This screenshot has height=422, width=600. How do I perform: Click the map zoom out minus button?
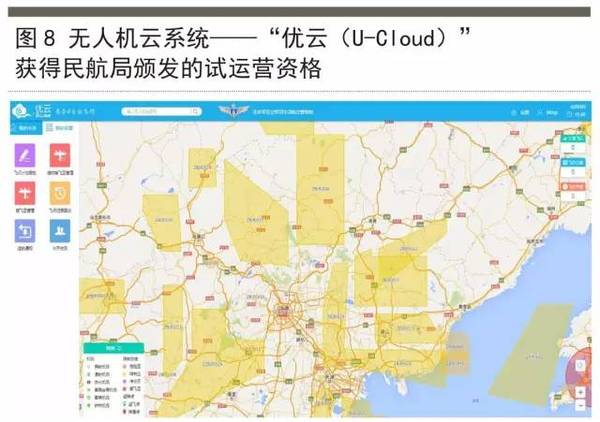coord(581,407)
